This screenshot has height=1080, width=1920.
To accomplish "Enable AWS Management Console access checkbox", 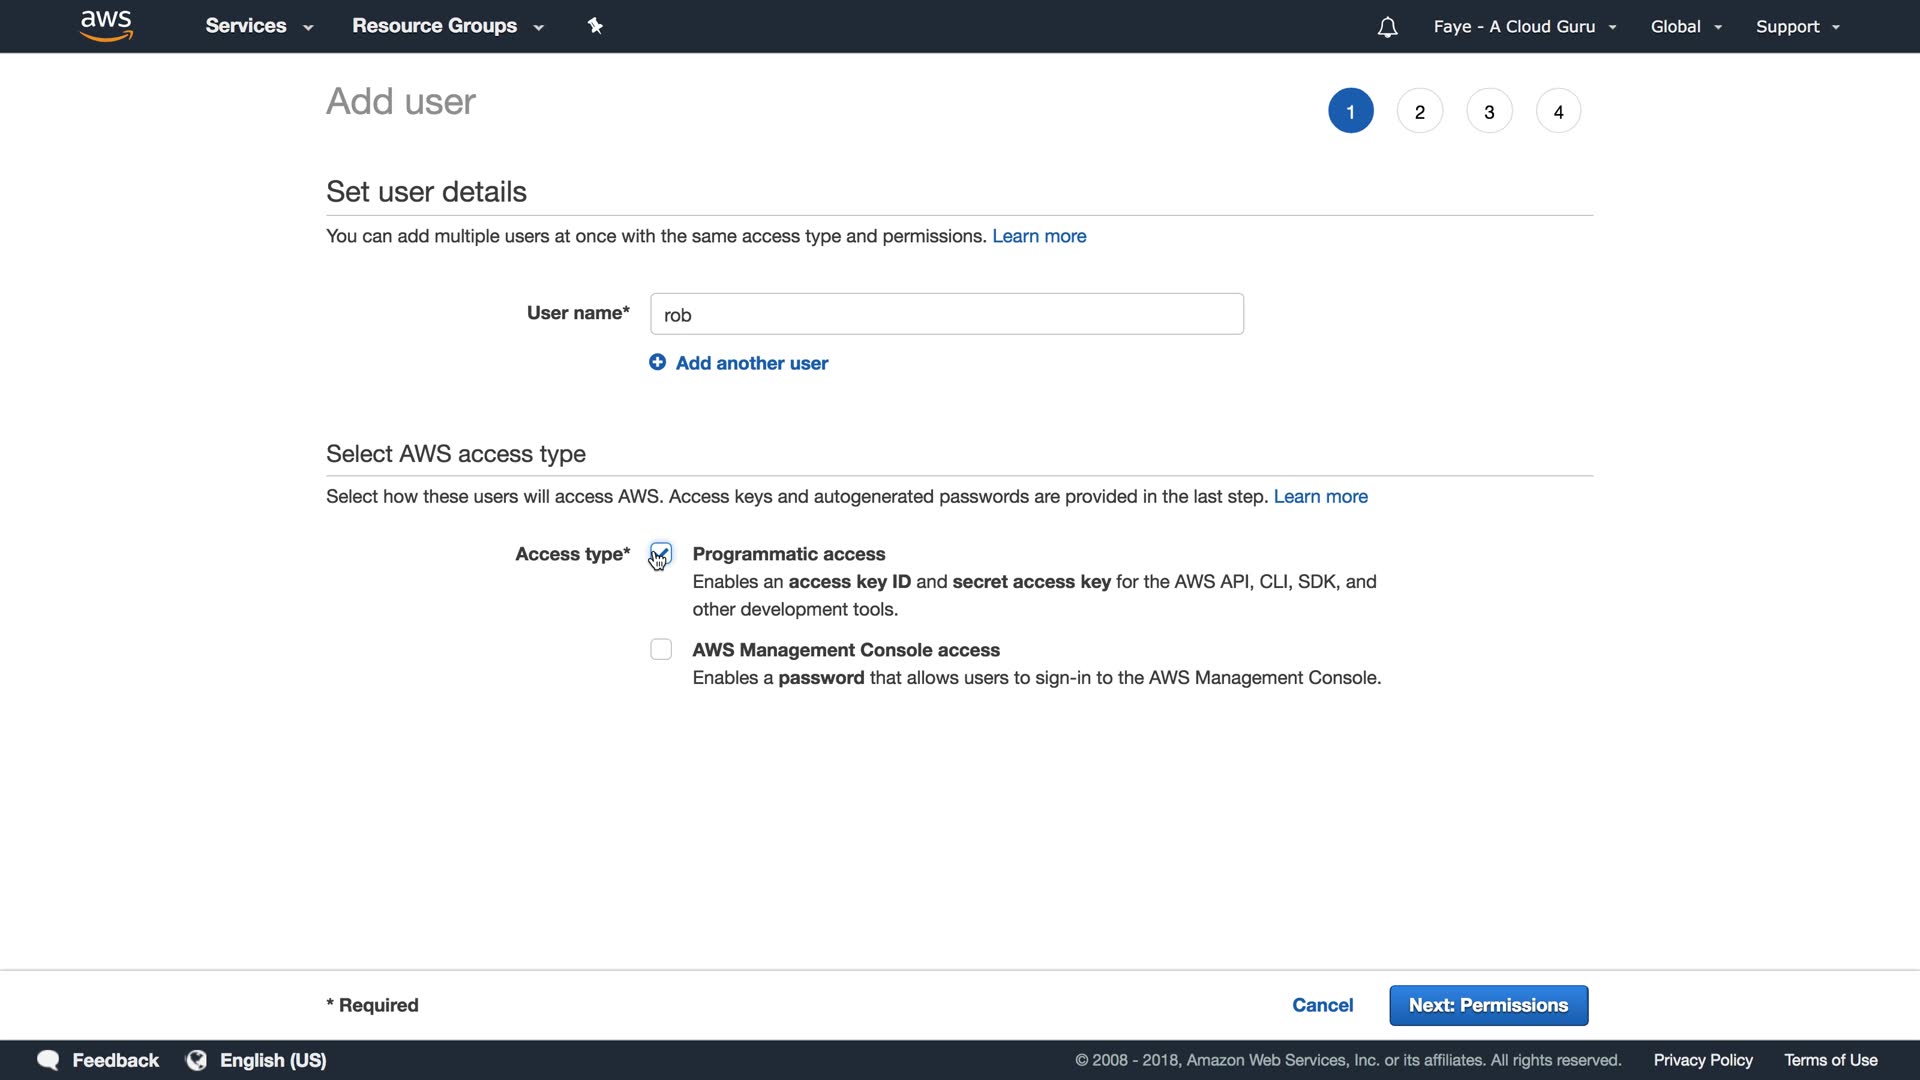I will [x=661, y=650].
